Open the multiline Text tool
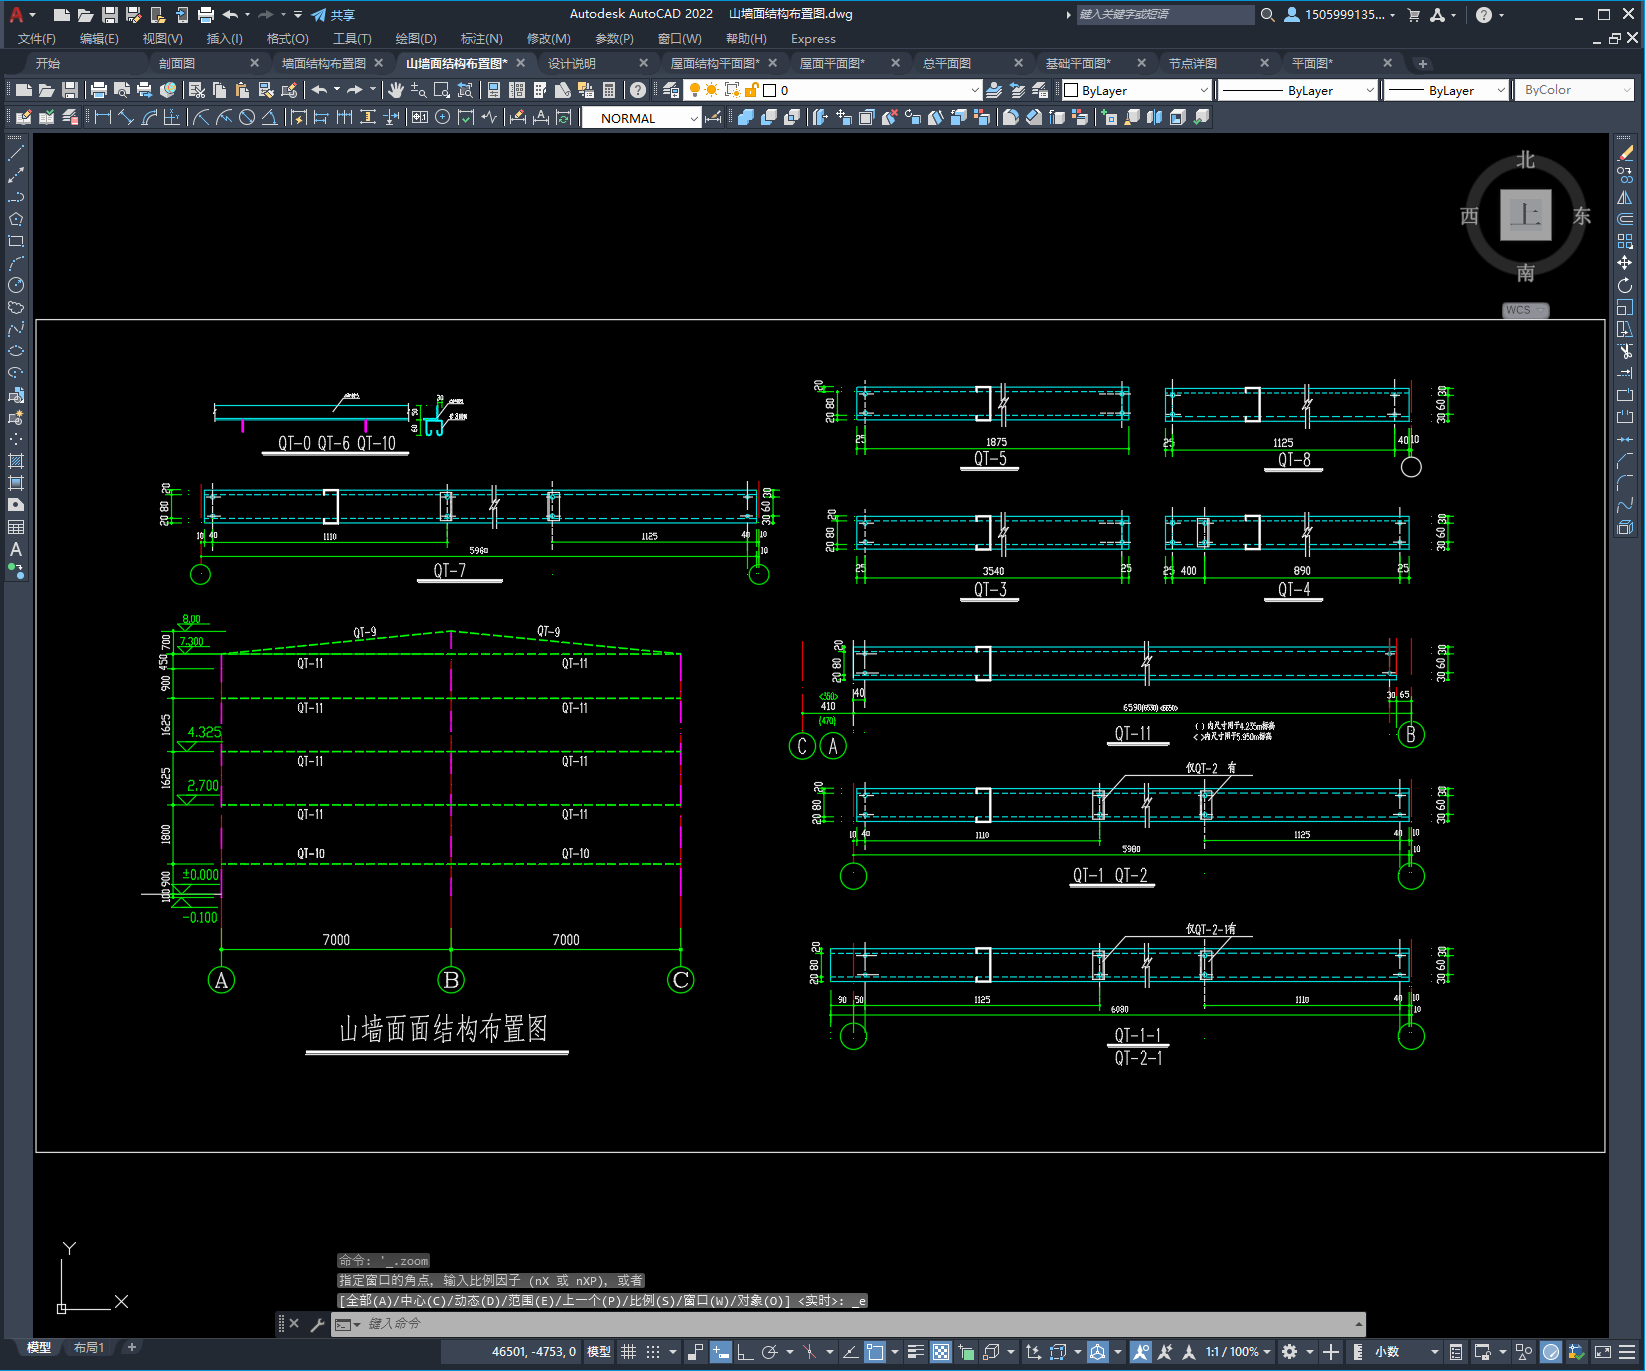Screen dimensions: 1645x1371 [16, 549]
